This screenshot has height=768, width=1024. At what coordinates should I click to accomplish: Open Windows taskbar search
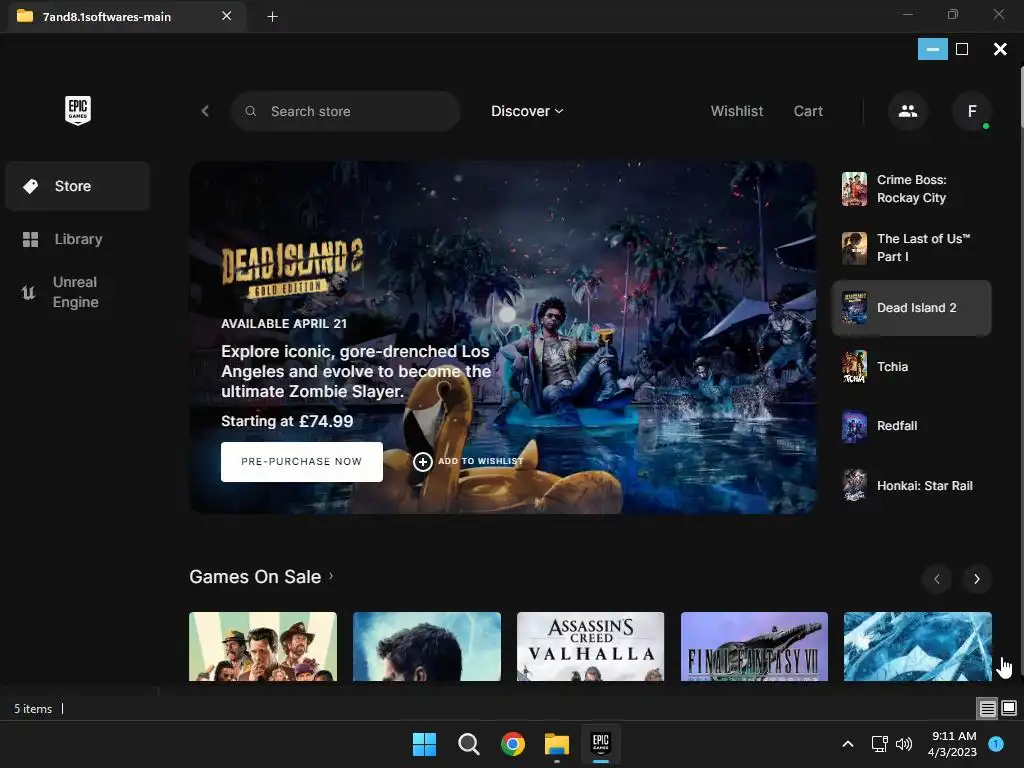(468, 744)
